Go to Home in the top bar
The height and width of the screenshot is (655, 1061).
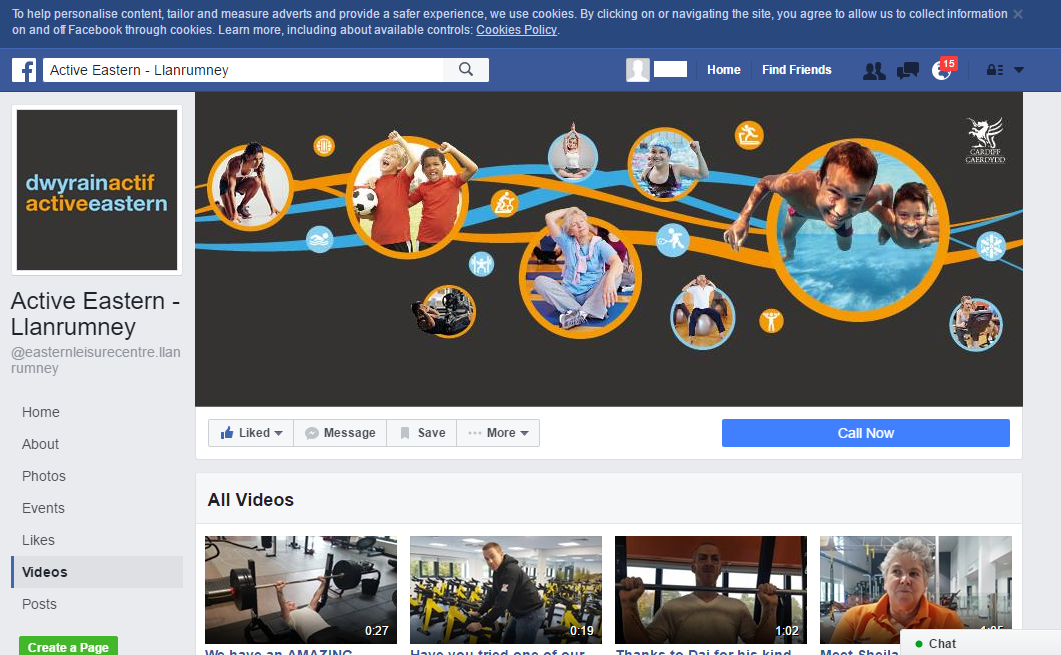[723, 70]
